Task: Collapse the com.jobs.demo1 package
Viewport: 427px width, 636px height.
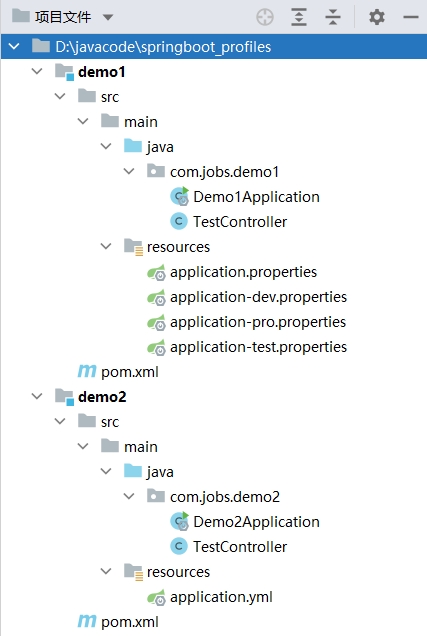Action: pyautogui.click(x=129, y=171)
